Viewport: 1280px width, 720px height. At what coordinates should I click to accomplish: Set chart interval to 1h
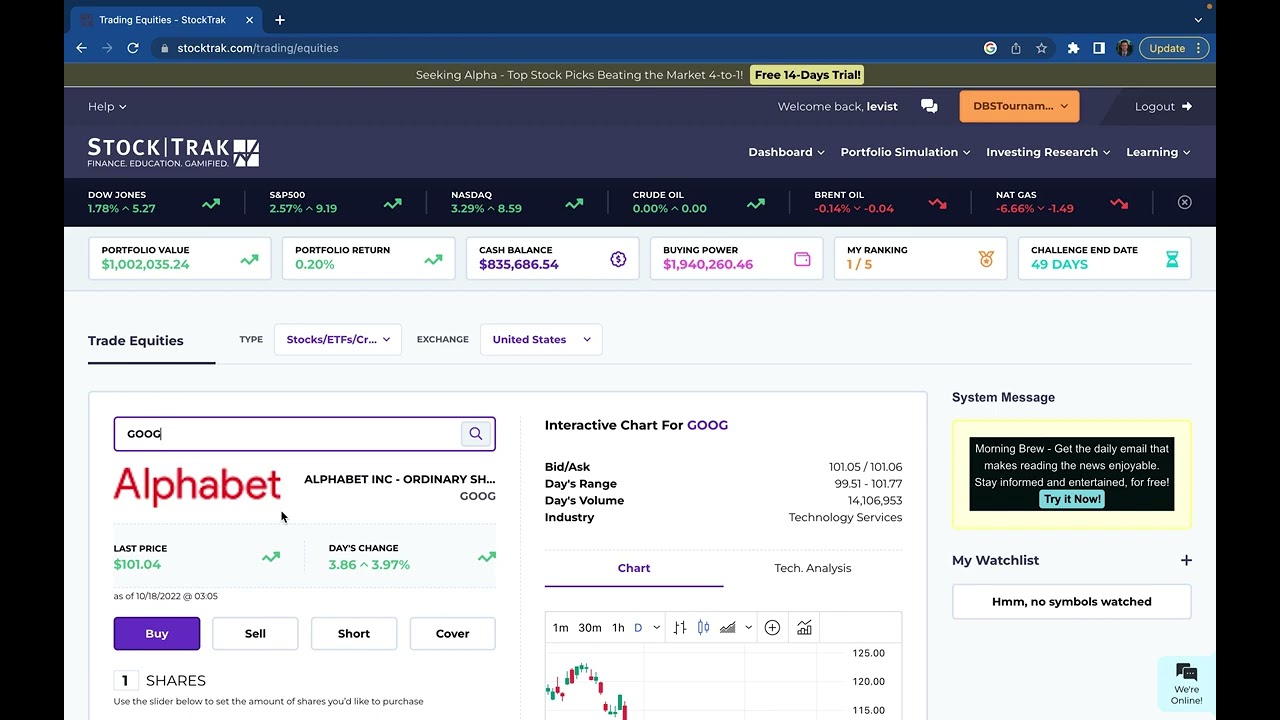[x=618, y=628]
